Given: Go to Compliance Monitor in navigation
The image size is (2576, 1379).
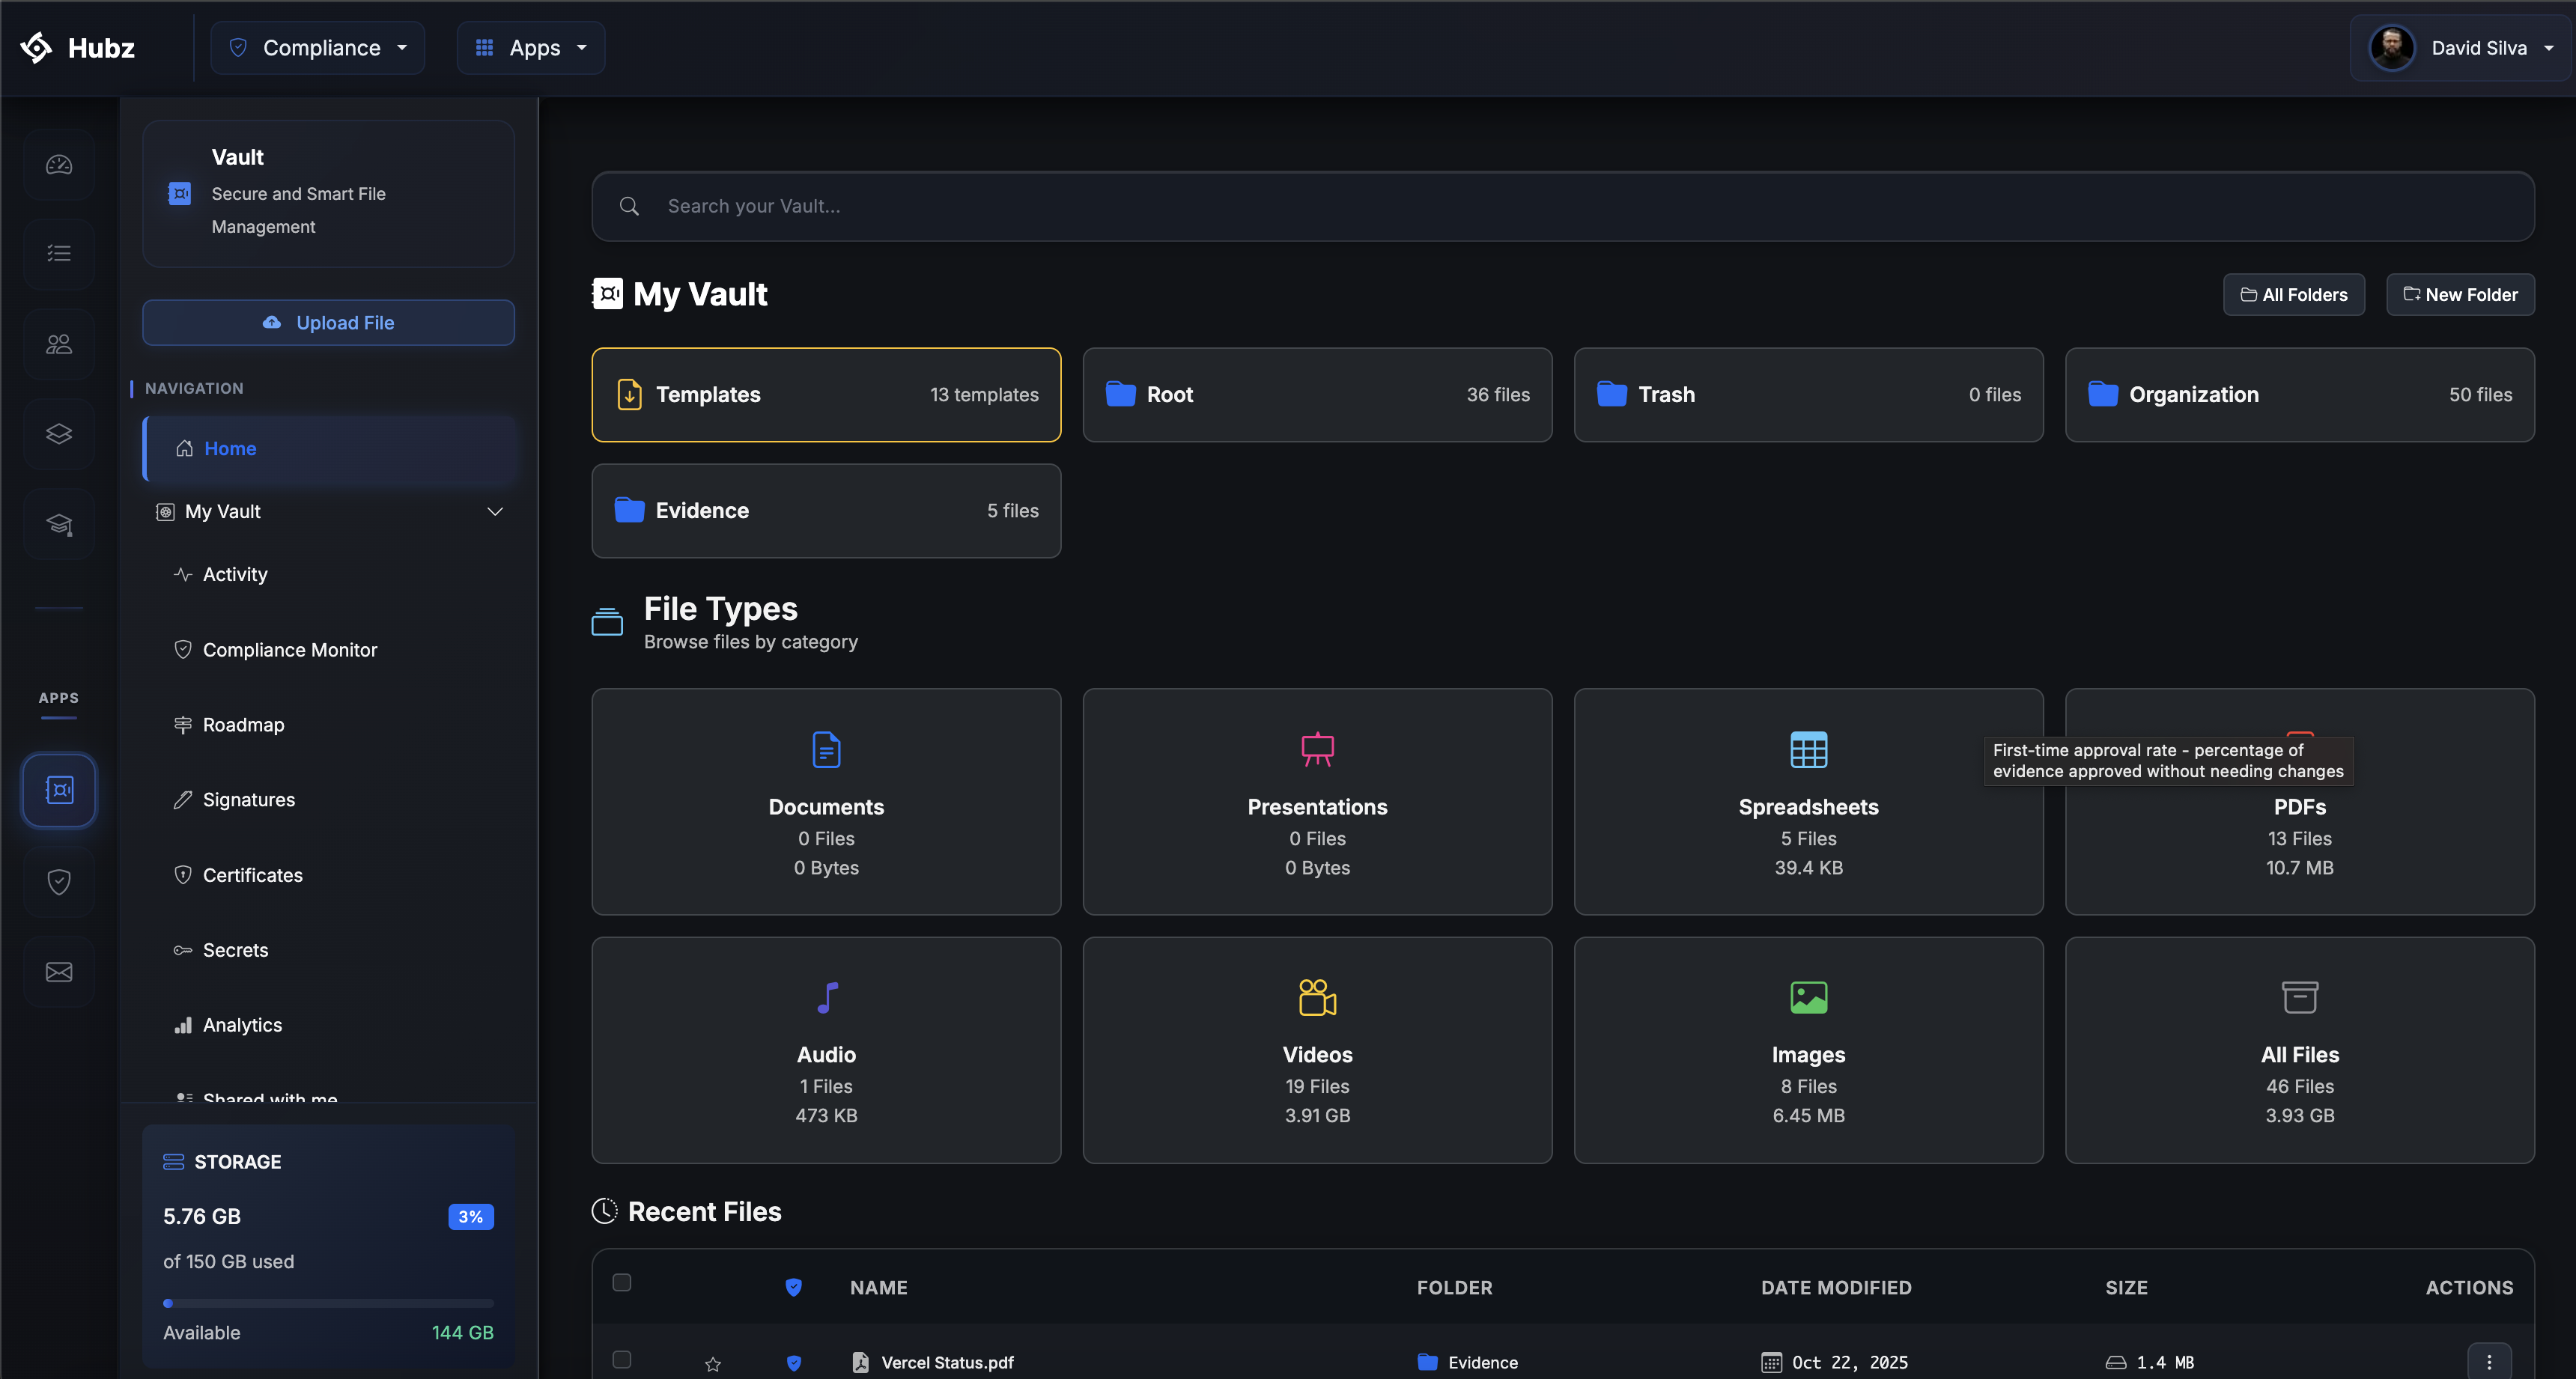Looking at the screenshot, I should coord(290,650).
